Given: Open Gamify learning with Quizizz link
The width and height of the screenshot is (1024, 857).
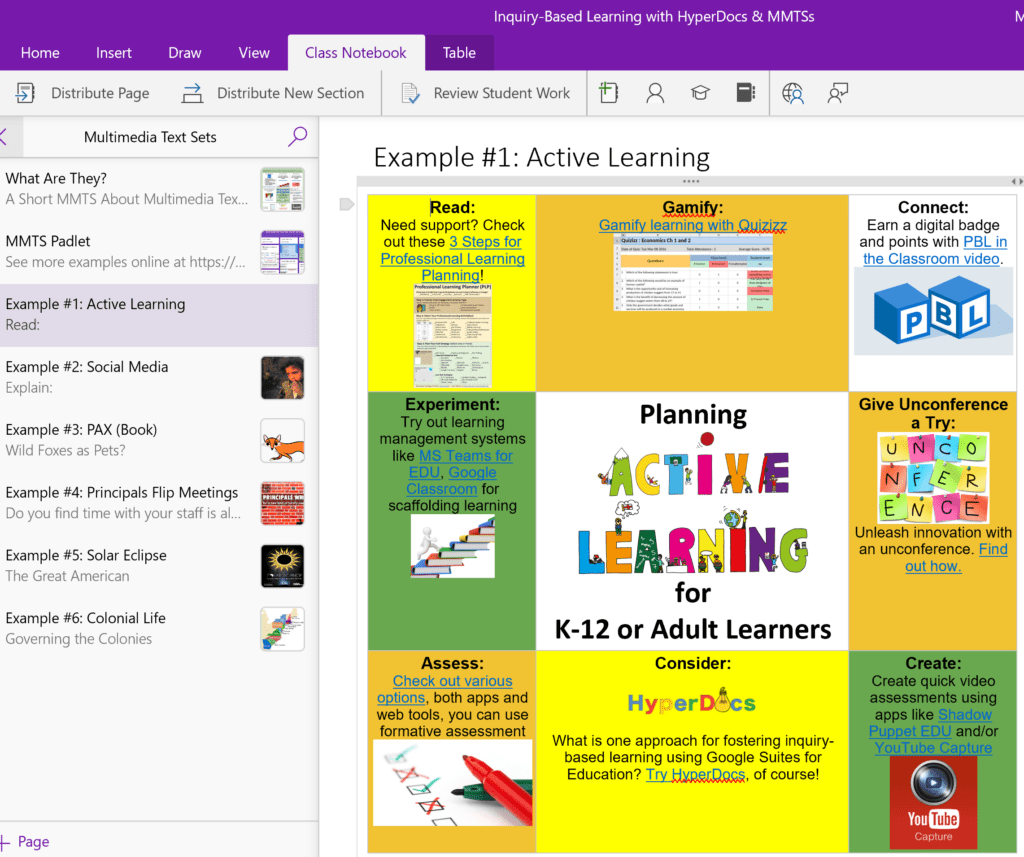Looking at the screenshot, I should [x=692, y=225].
